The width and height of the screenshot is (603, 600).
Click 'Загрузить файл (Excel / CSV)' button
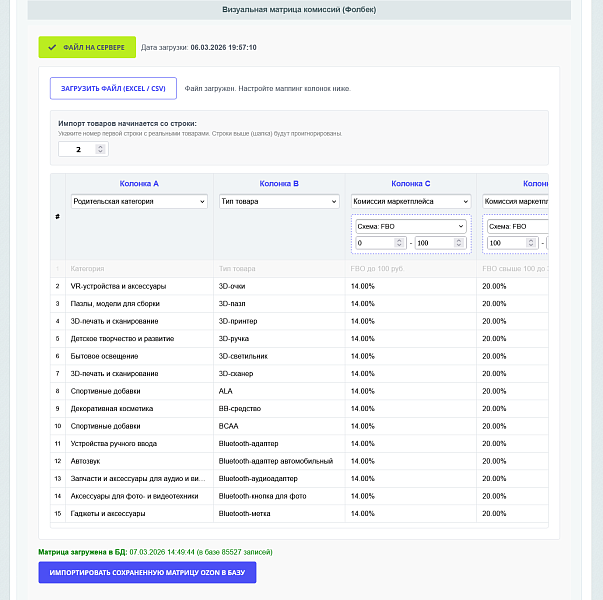point(113,88)
